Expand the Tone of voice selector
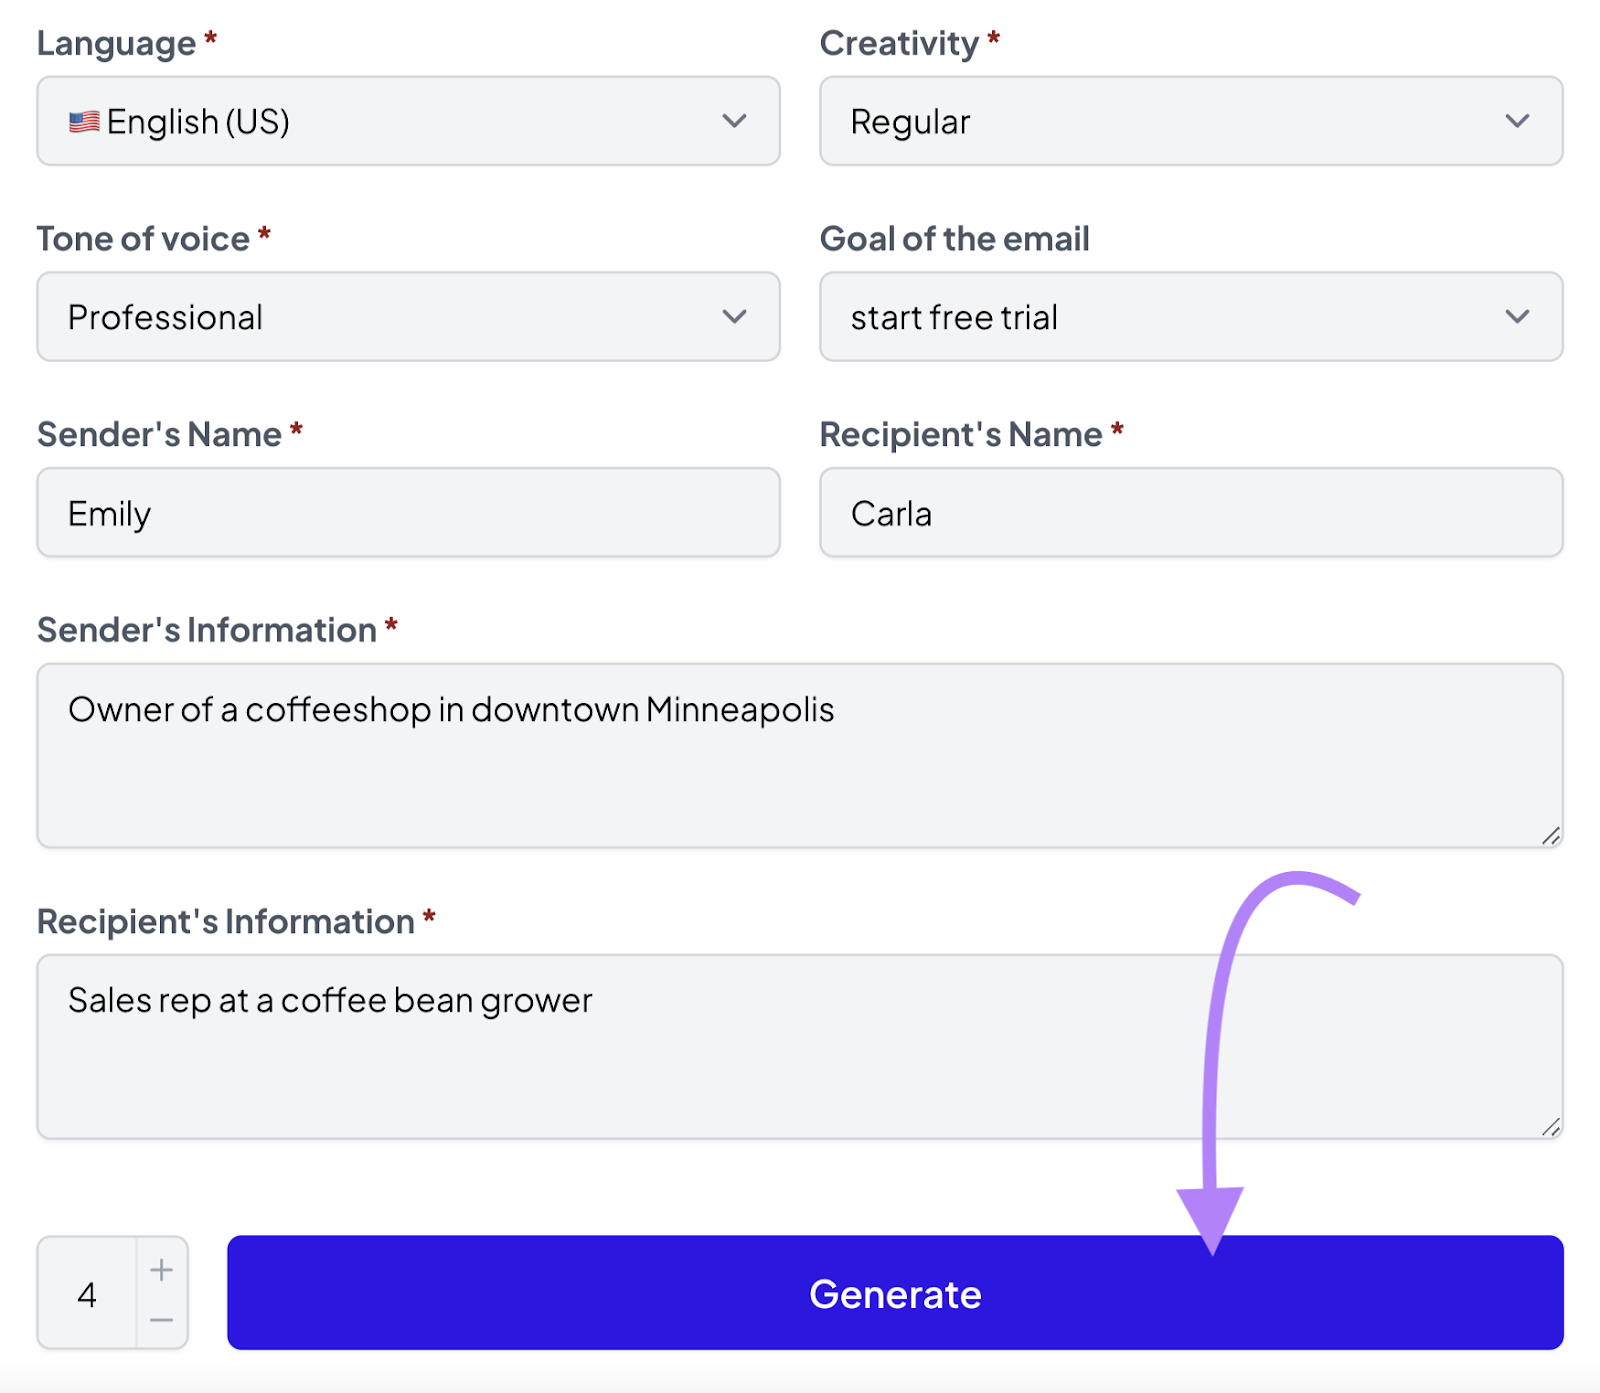The height and width of the screenshot is (1393, 1600). point(406,317)
